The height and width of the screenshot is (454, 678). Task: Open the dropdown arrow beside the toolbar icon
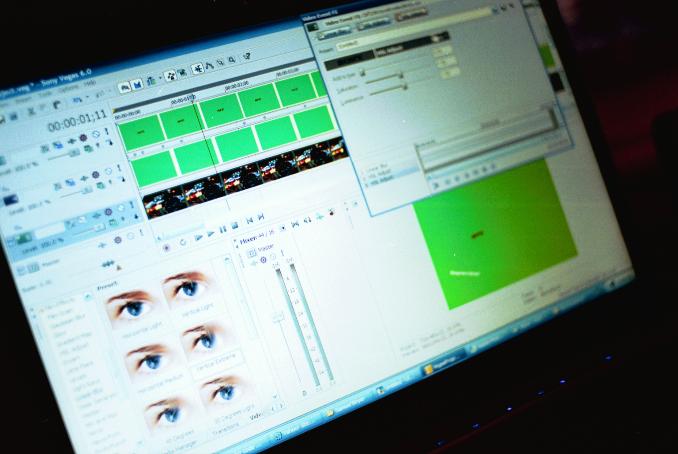click(x=160, y=79)
